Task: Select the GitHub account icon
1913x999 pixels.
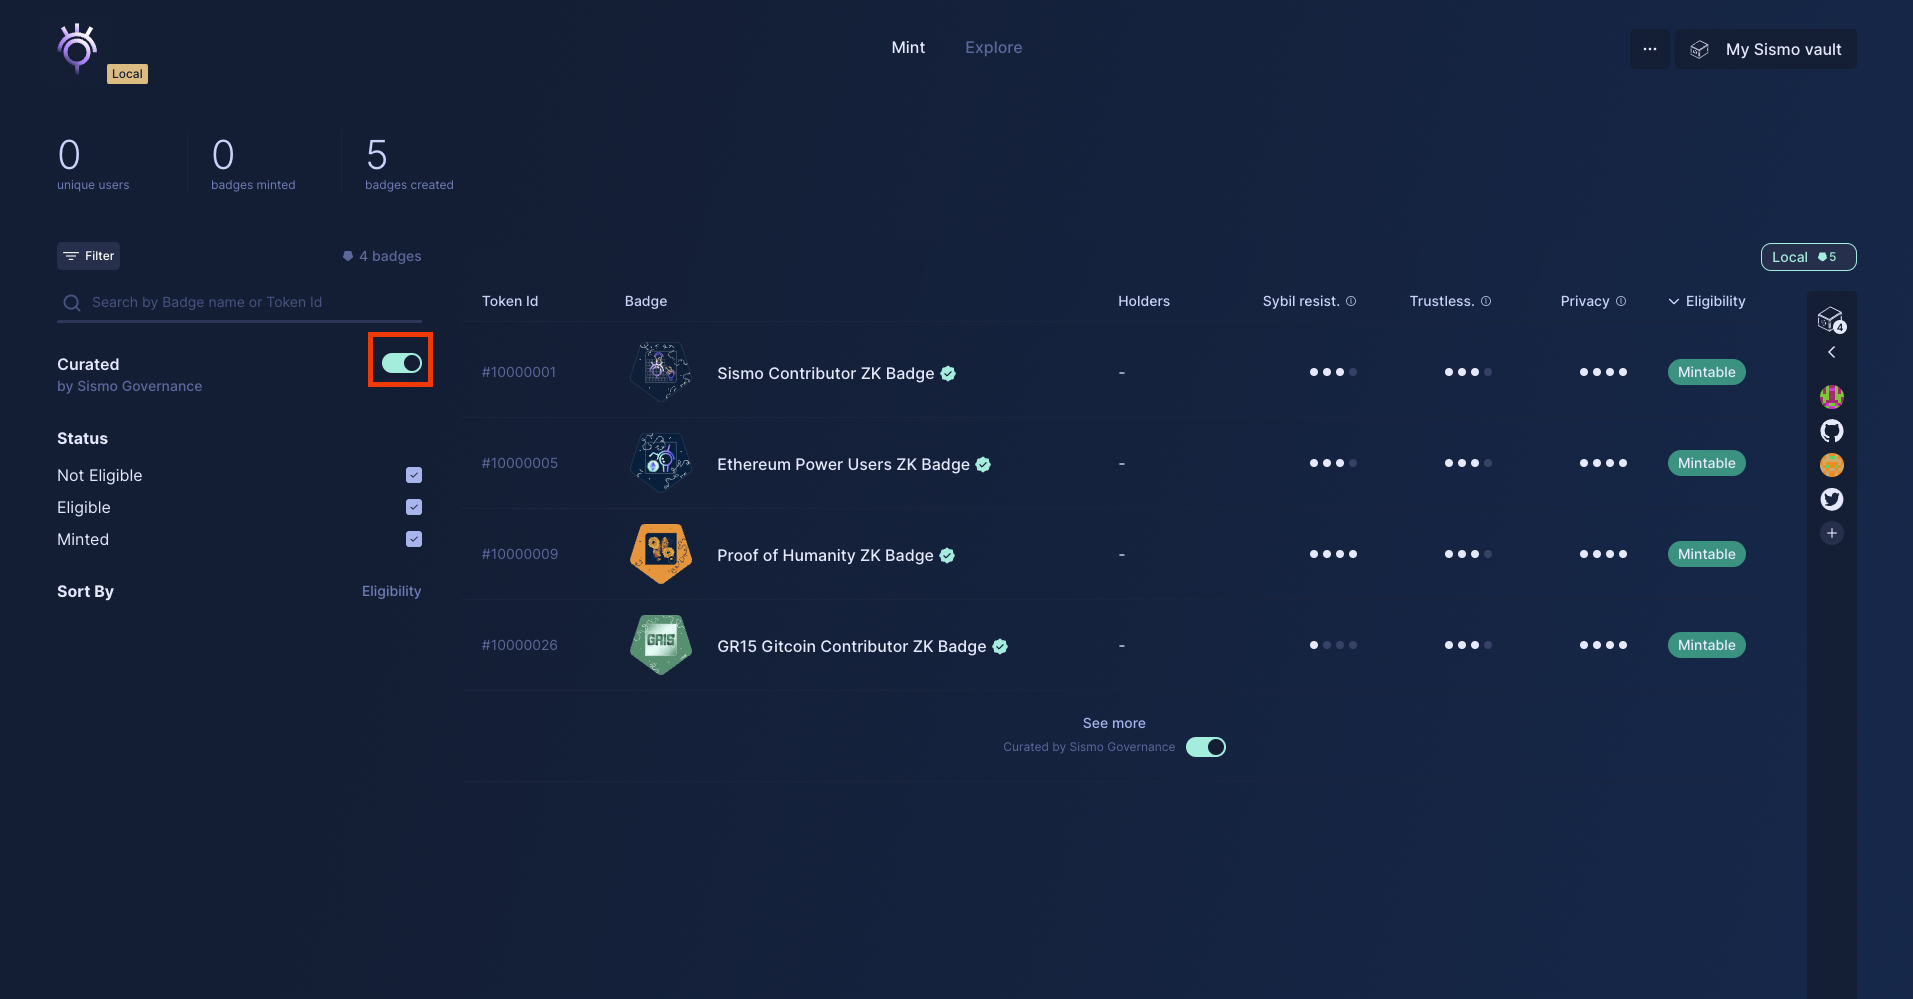Action: click(x=1831, y=431)
